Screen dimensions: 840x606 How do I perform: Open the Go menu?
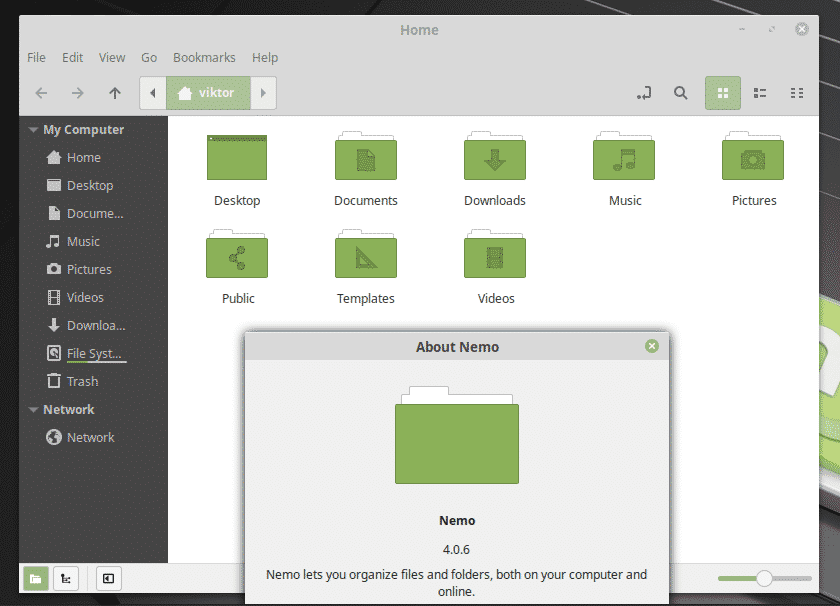tap(149, 57)
